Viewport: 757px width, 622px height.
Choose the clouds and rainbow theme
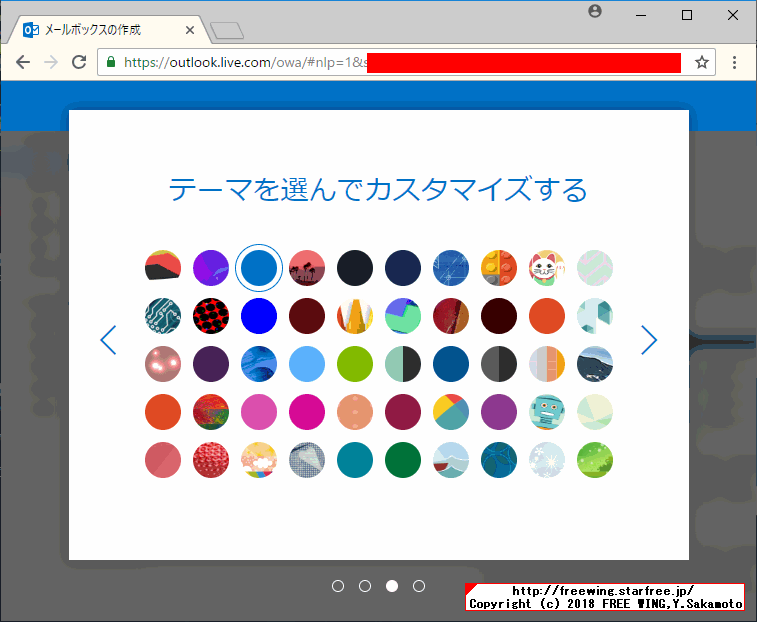pos(259,460)
